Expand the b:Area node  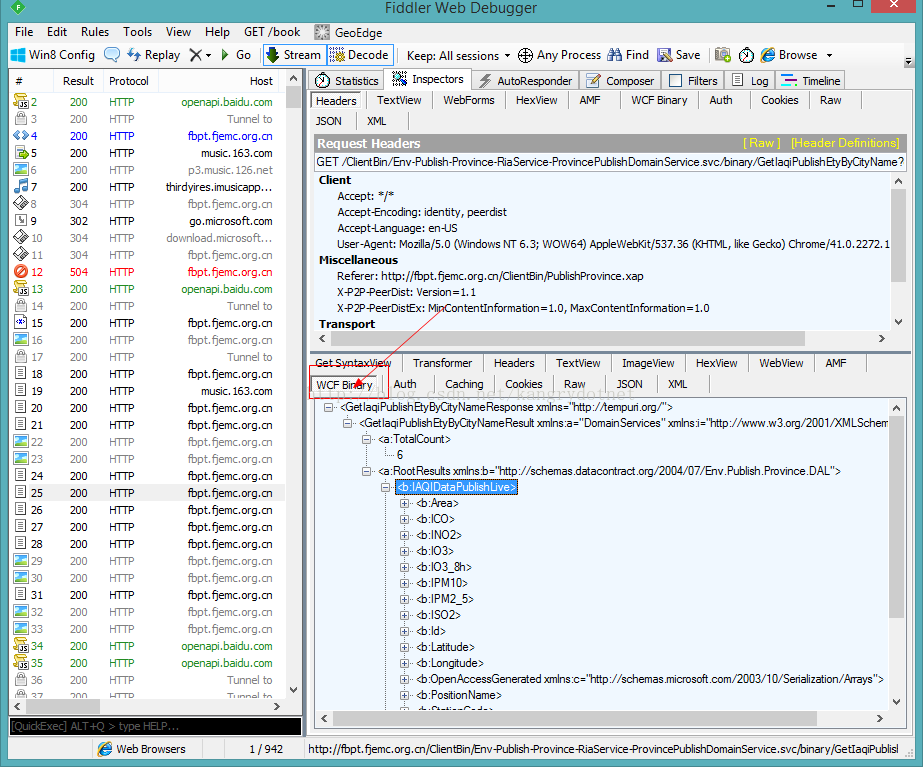[404, 503]
